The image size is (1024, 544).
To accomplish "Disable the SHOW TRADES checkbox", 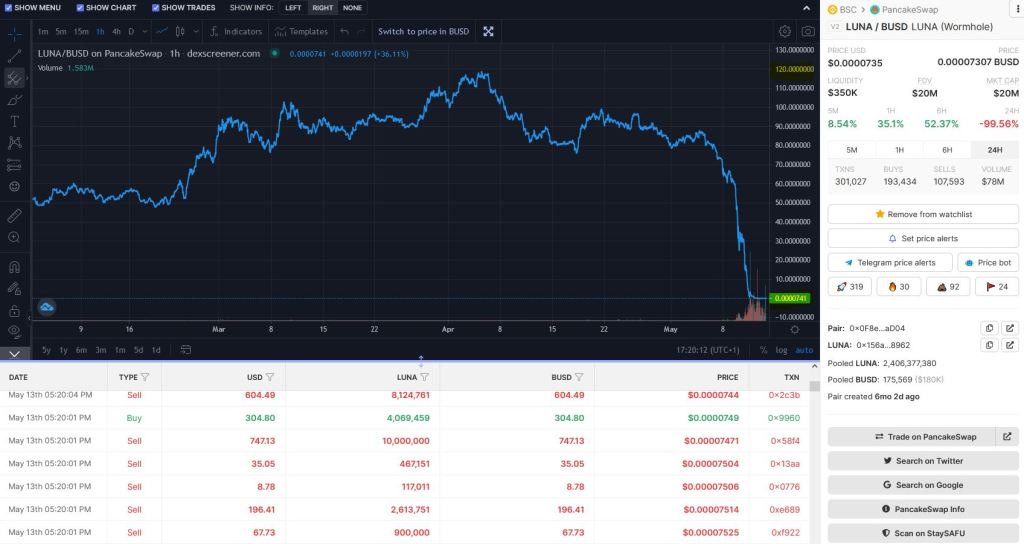I will [155, 8].
